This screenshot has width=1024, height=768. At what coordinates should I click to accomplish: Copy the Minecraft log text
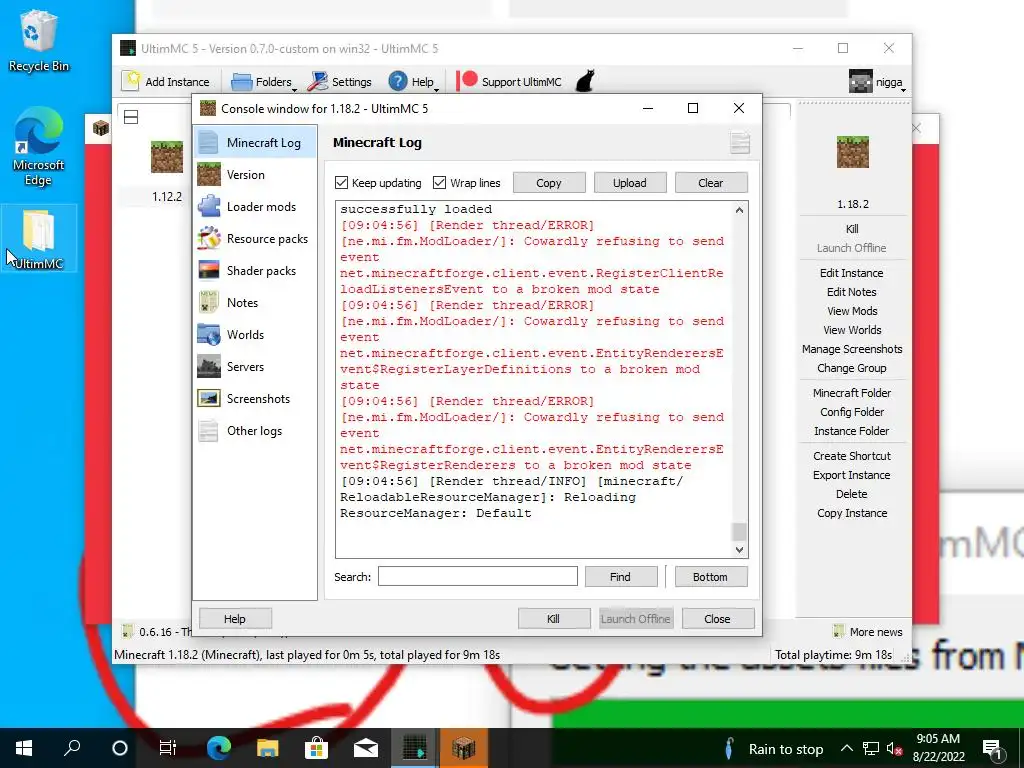pyautogui.click(x=549, y=183)
